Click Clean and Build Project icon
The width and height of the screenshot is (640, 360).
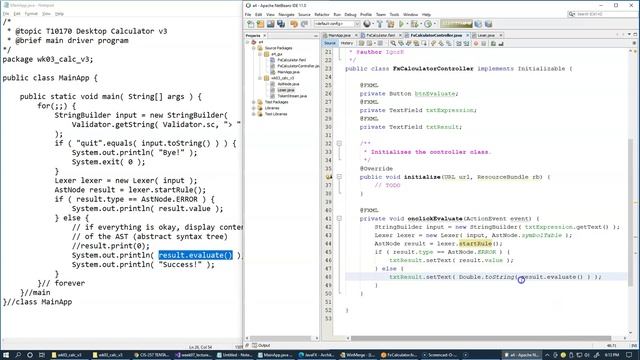tap(391, 24)
